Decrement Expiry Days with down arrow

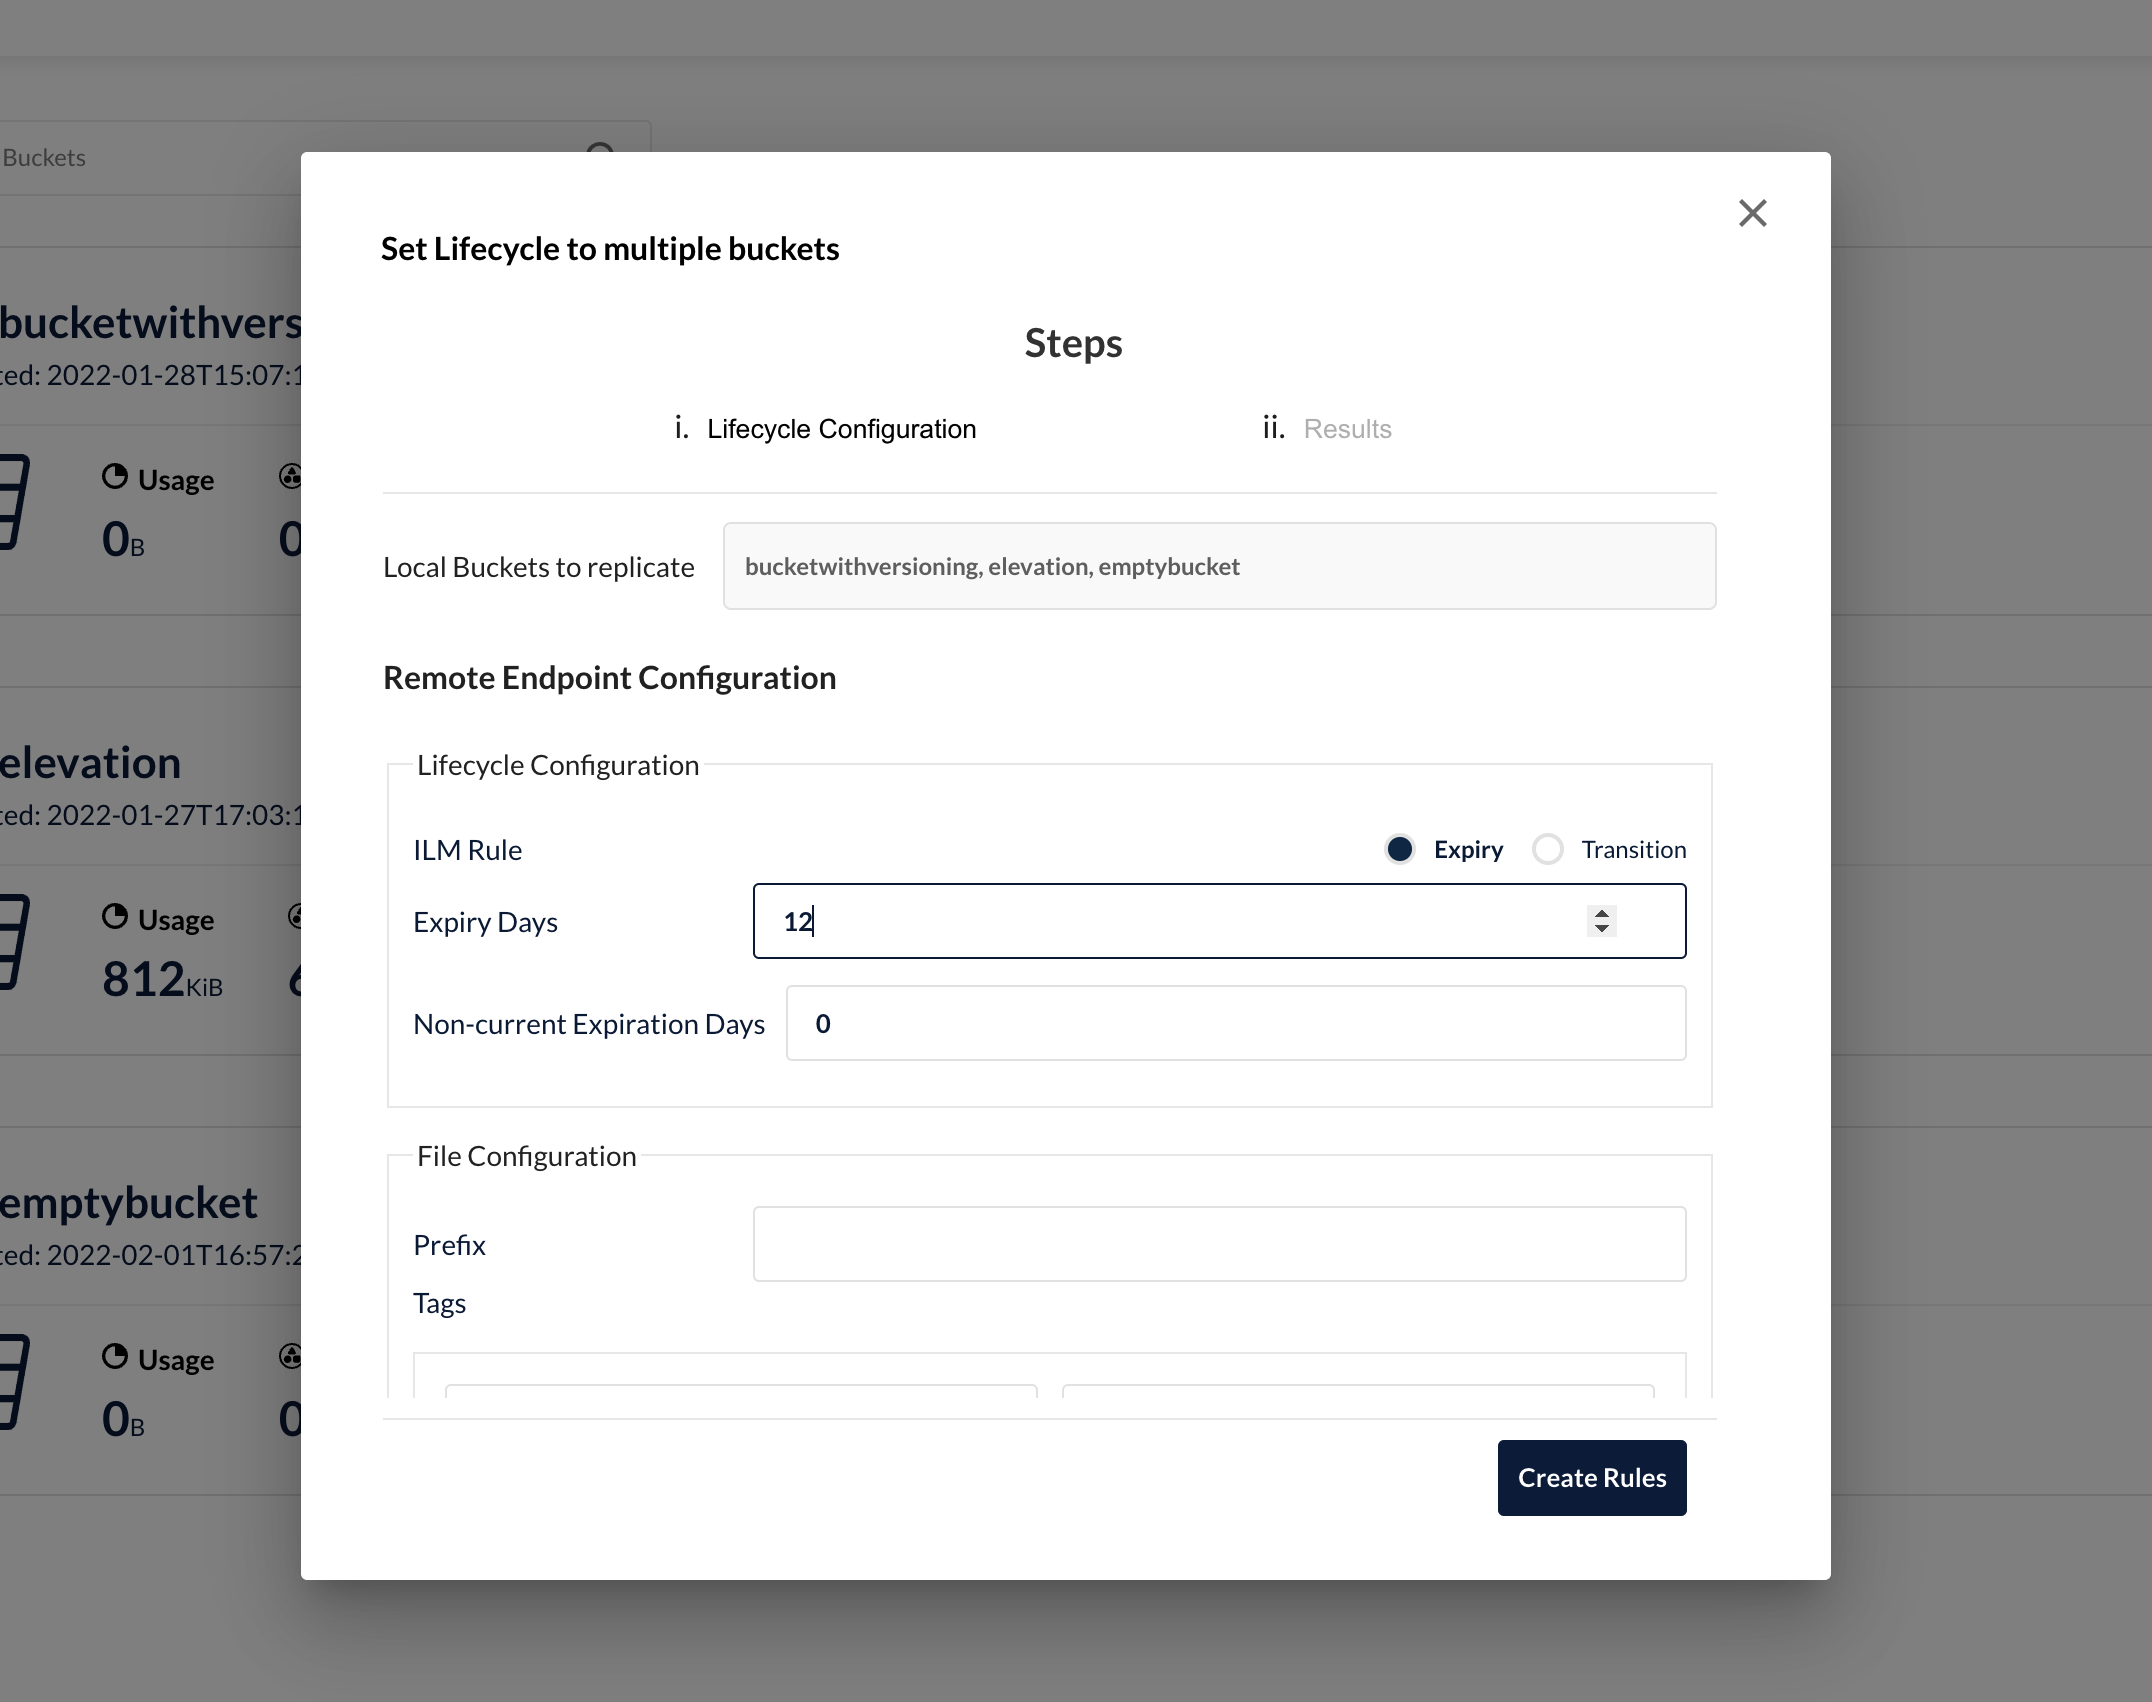click(1602, 930)
